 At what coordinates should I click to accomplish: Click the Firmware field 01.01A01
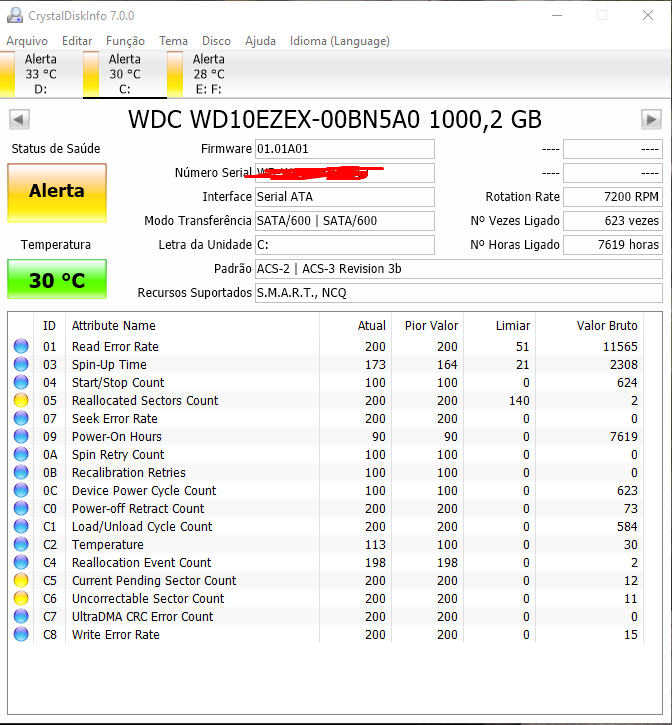(345, 149)
